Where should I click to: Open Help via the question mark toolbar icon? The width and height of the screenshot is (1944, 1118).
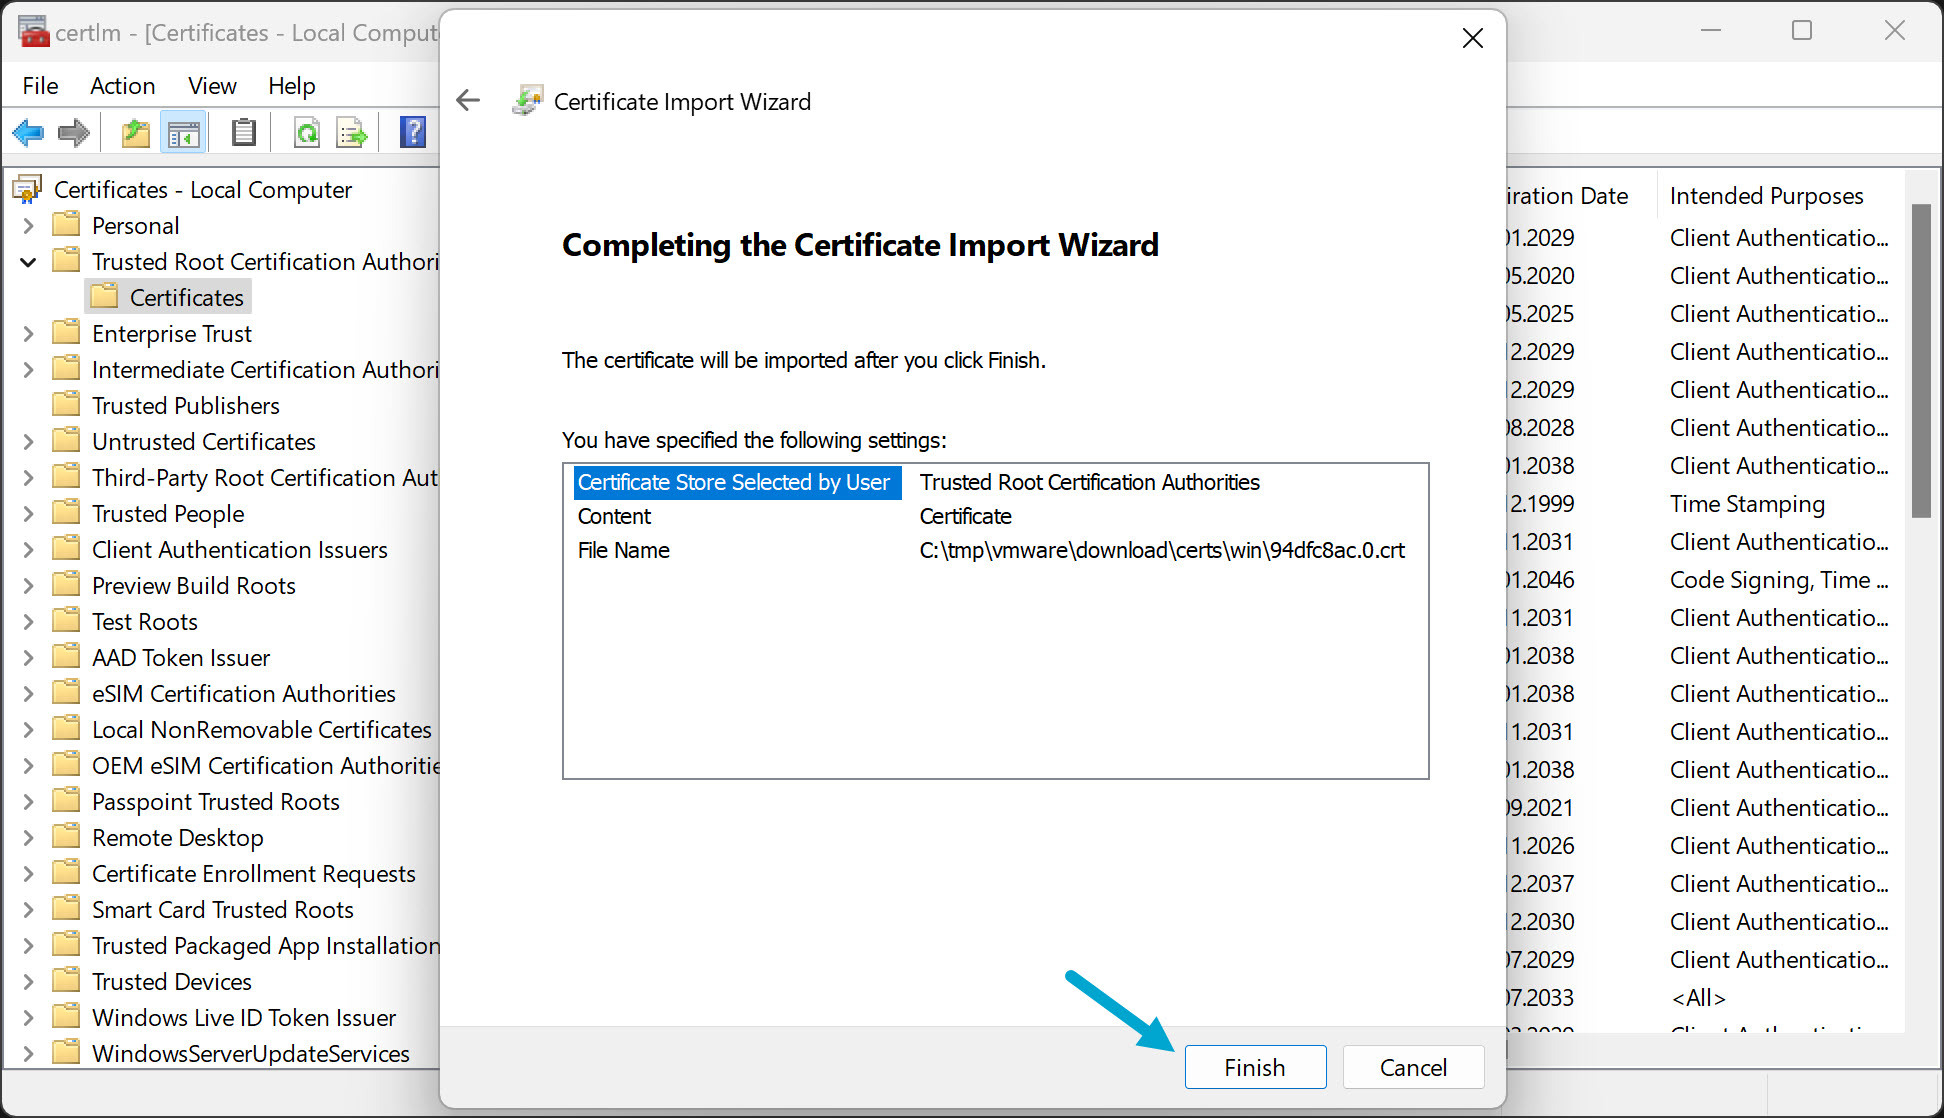click(412, 132)
